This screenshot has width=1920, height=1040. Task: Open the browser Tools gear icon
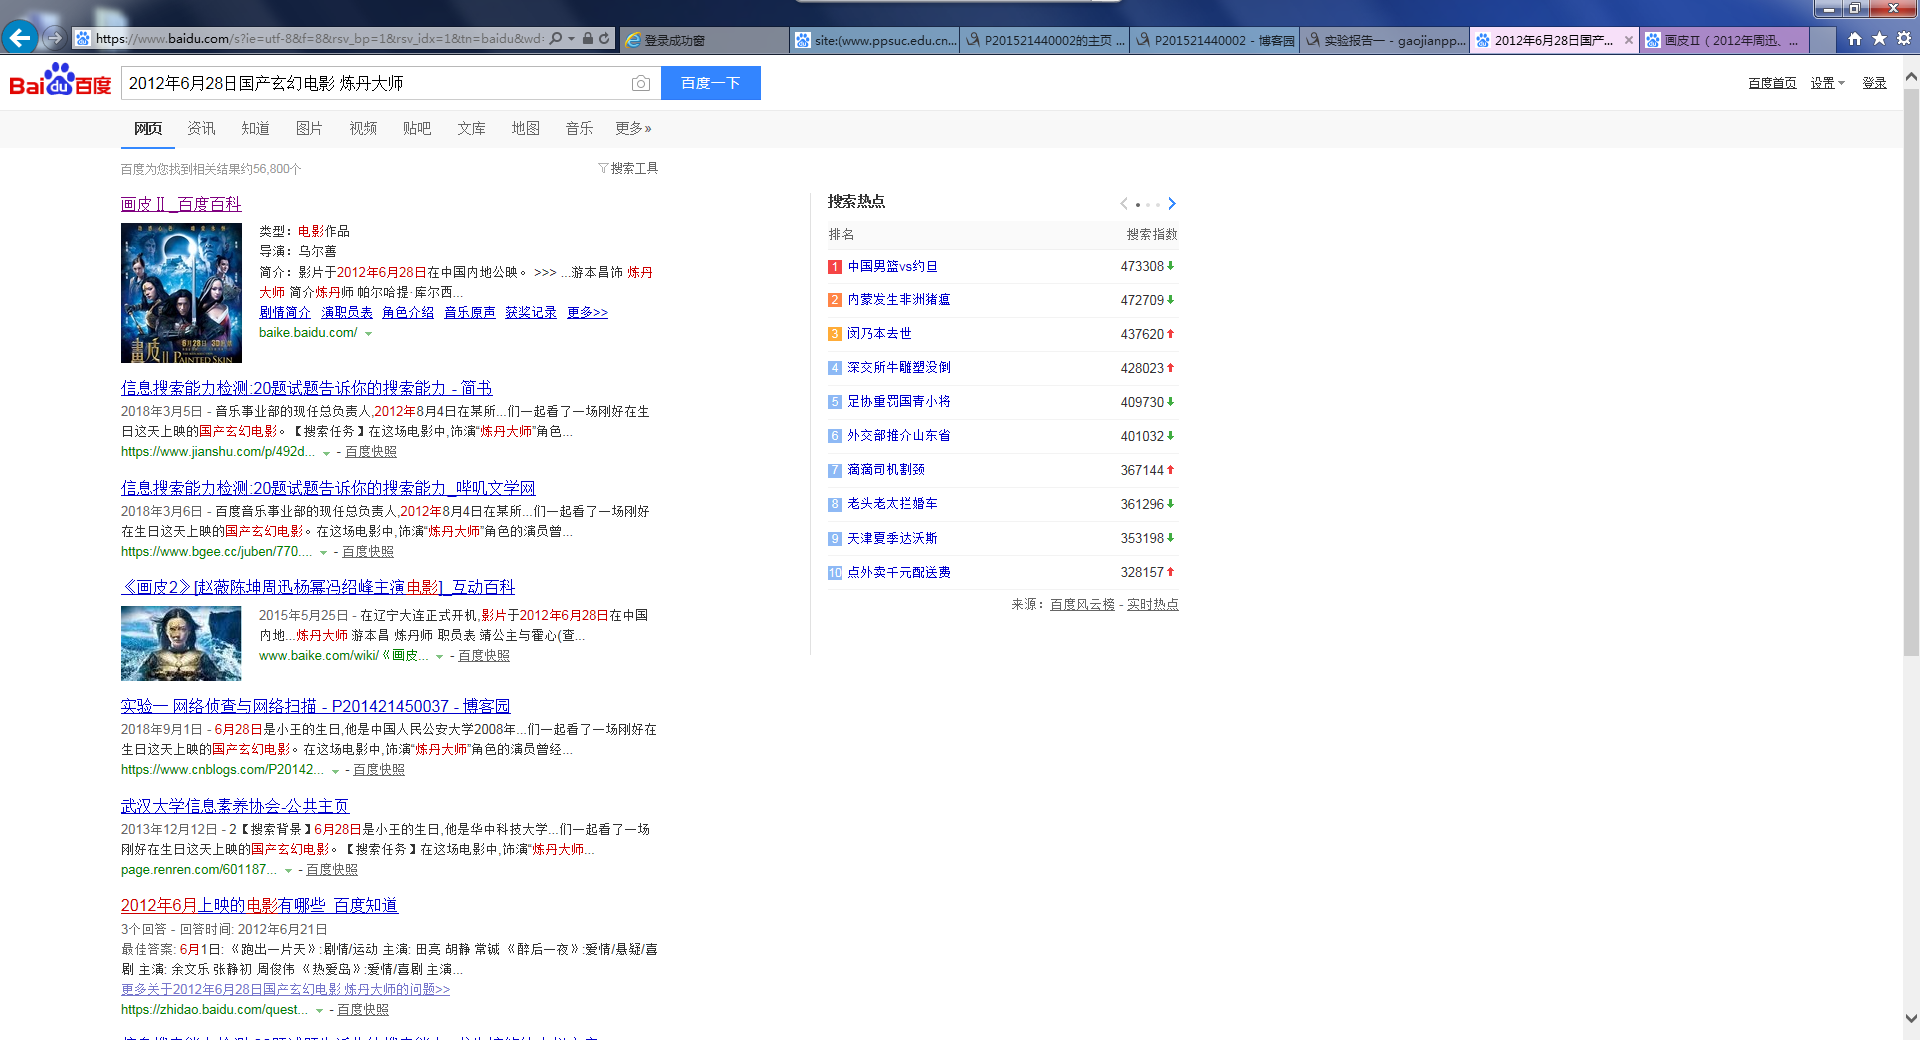coord(1904,39)
